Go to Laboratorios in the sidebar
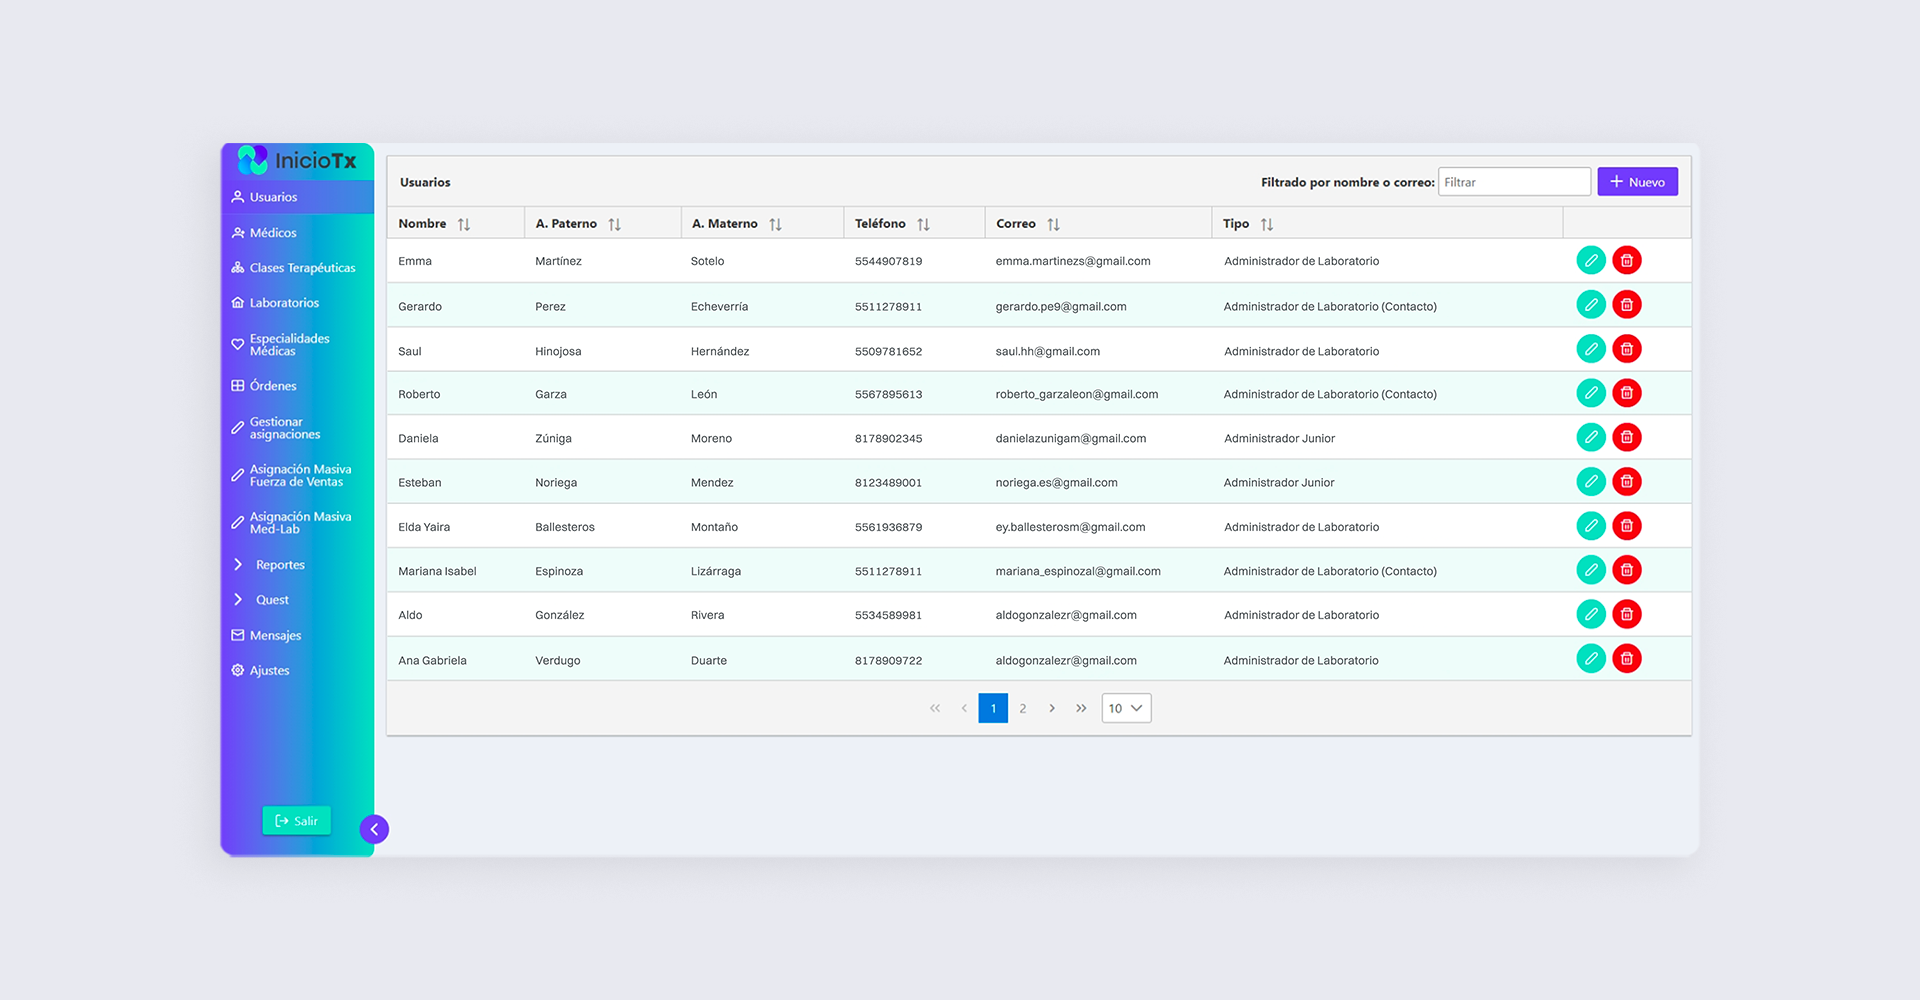The image size is (1920, 1000). [x=284, y=303]
